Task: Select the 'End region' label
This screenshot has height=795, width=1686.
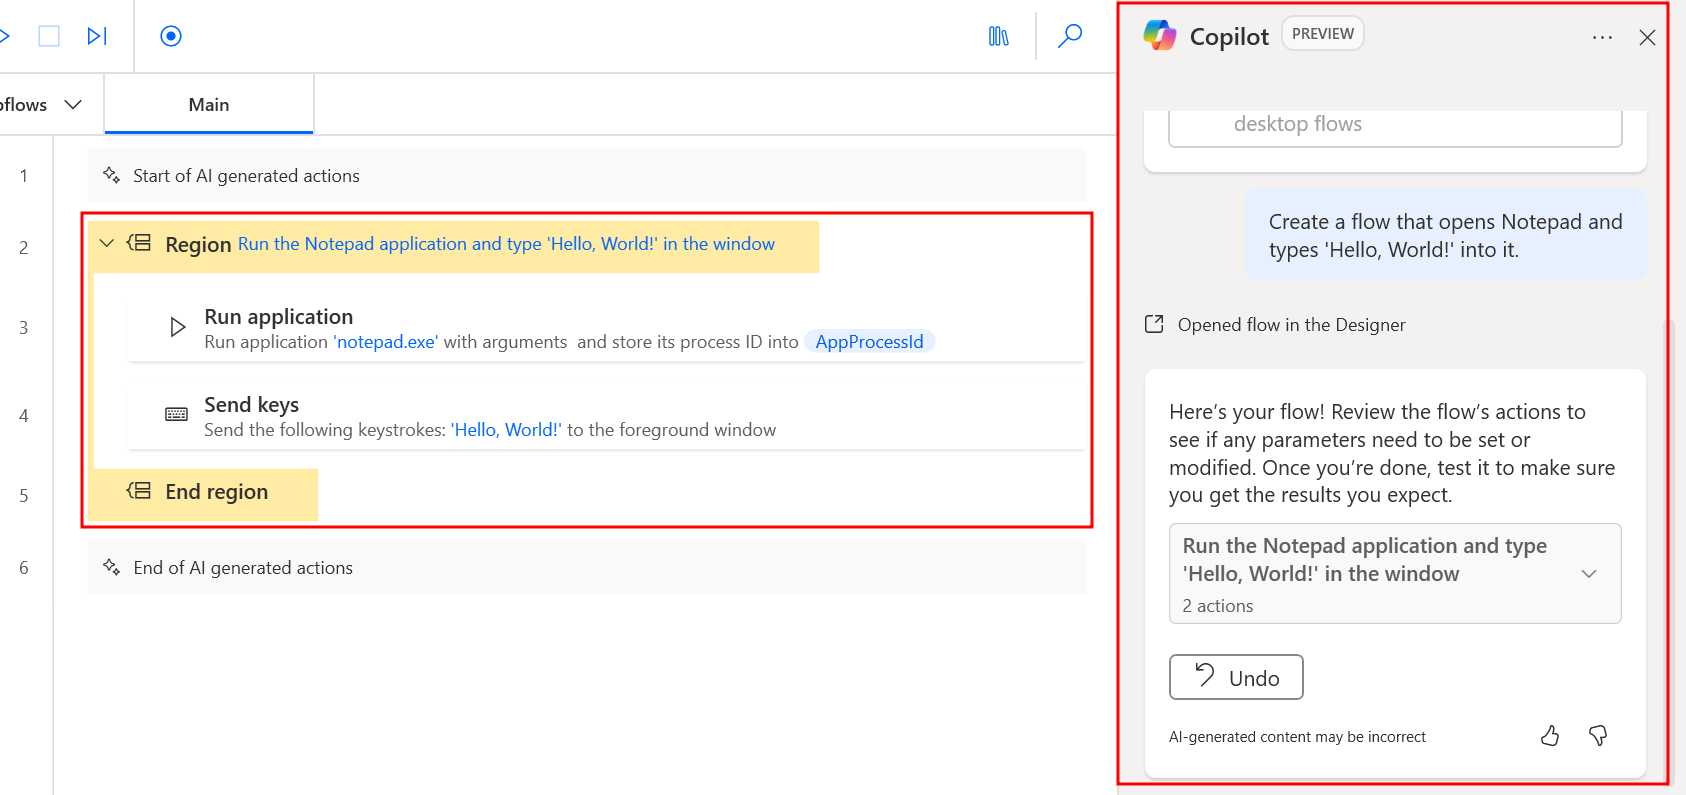Action: [x=217, y=492]
